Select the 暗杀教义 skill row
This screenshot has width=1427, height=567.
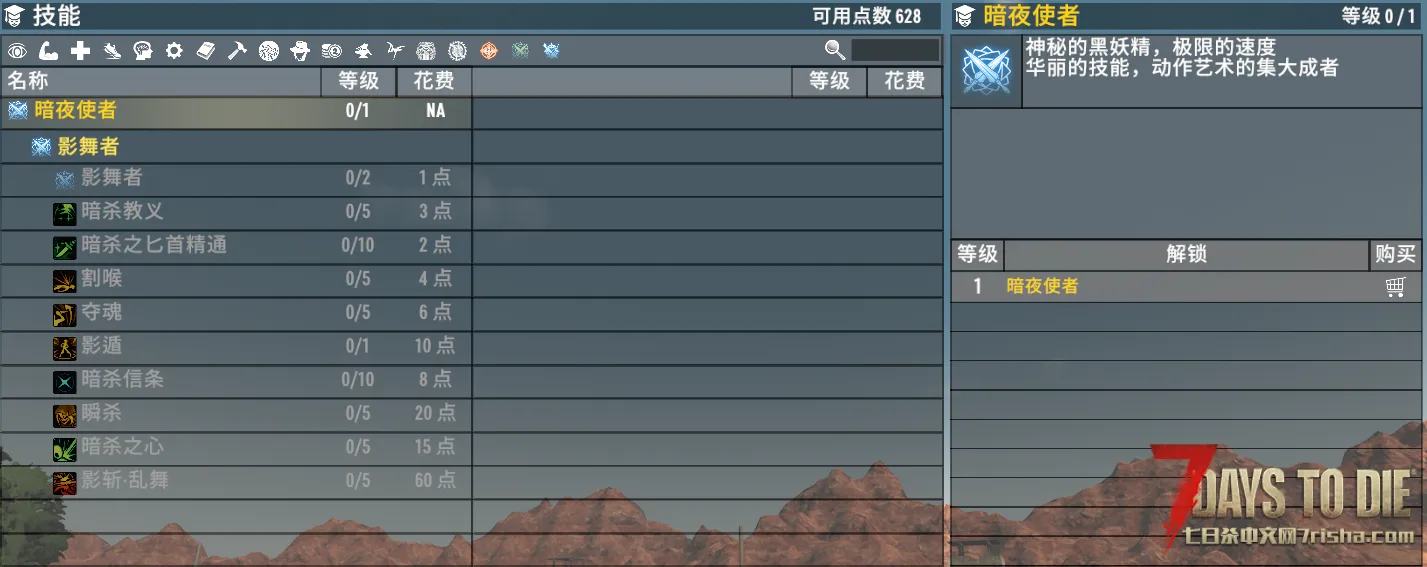[x=122, y=211]
